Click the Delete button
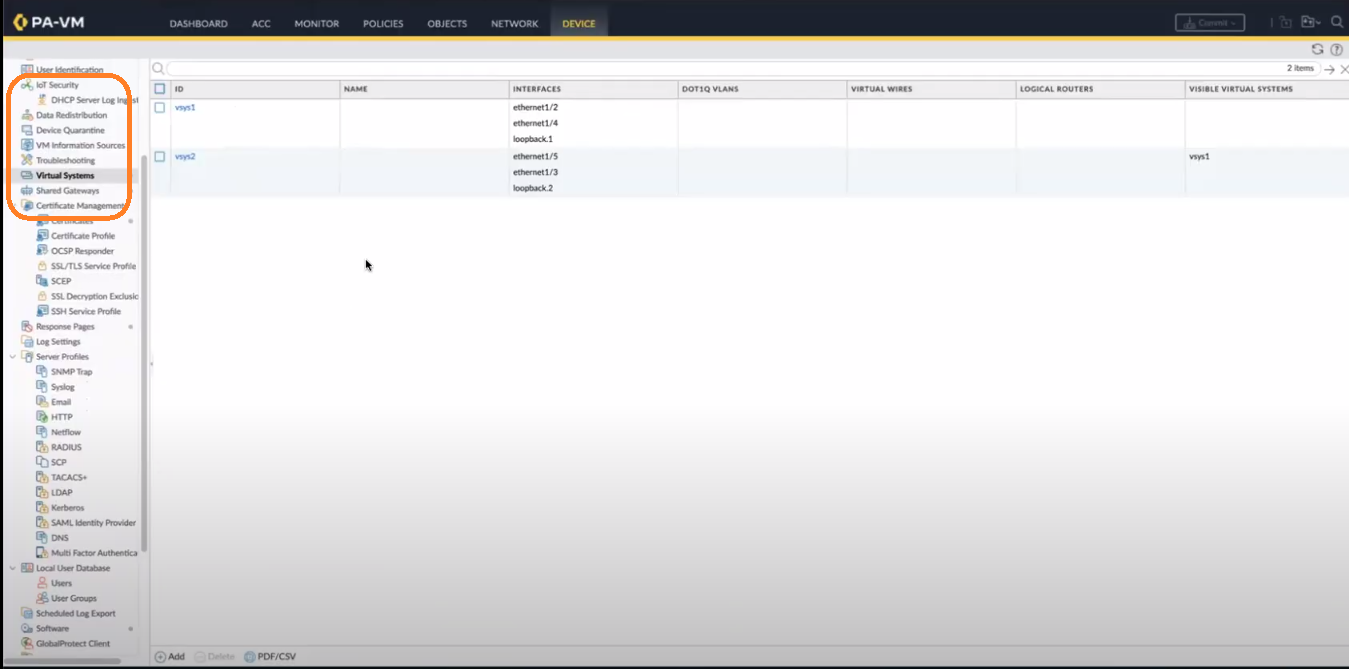The width and height of the screenshot is (1349, 669). [x=215, y=657]
